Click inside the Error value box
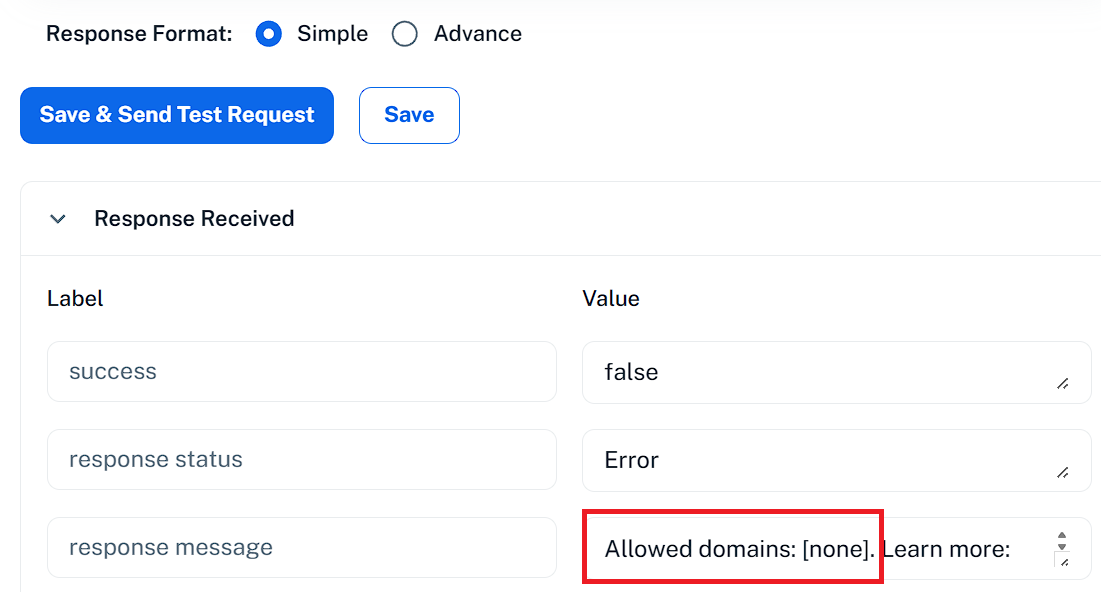 pyautogui.click(x=837, y=460)
